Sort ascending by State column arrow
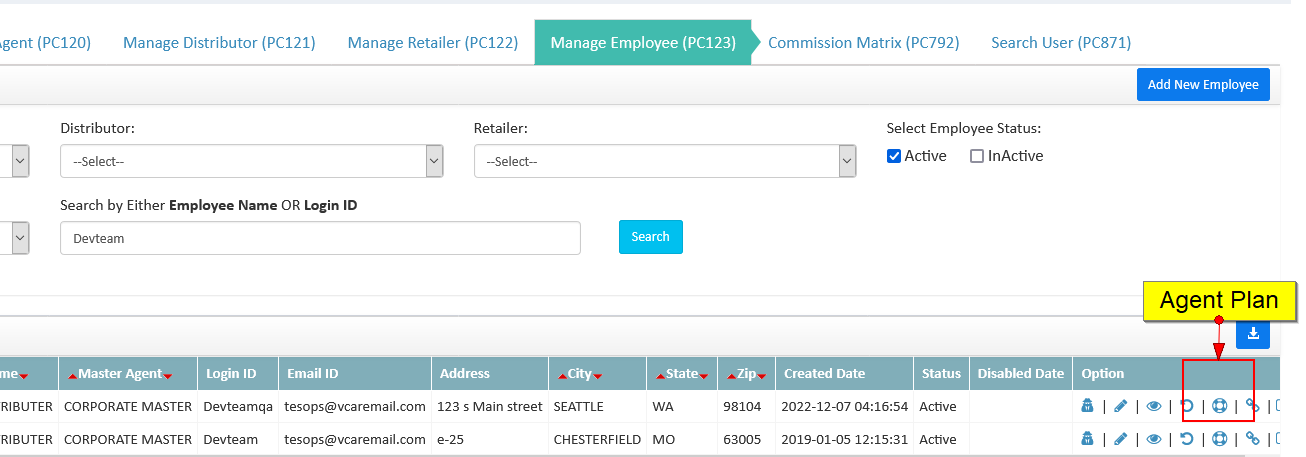The width and height of the screenshot is (1306, 457). click(x=661, y=375)
